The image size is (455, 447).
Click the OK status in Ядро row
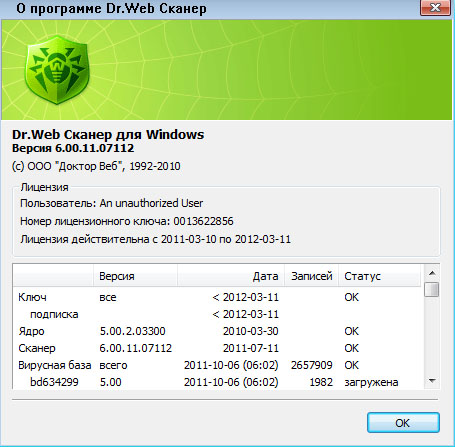pyautogui.click(x=352, y=331)
